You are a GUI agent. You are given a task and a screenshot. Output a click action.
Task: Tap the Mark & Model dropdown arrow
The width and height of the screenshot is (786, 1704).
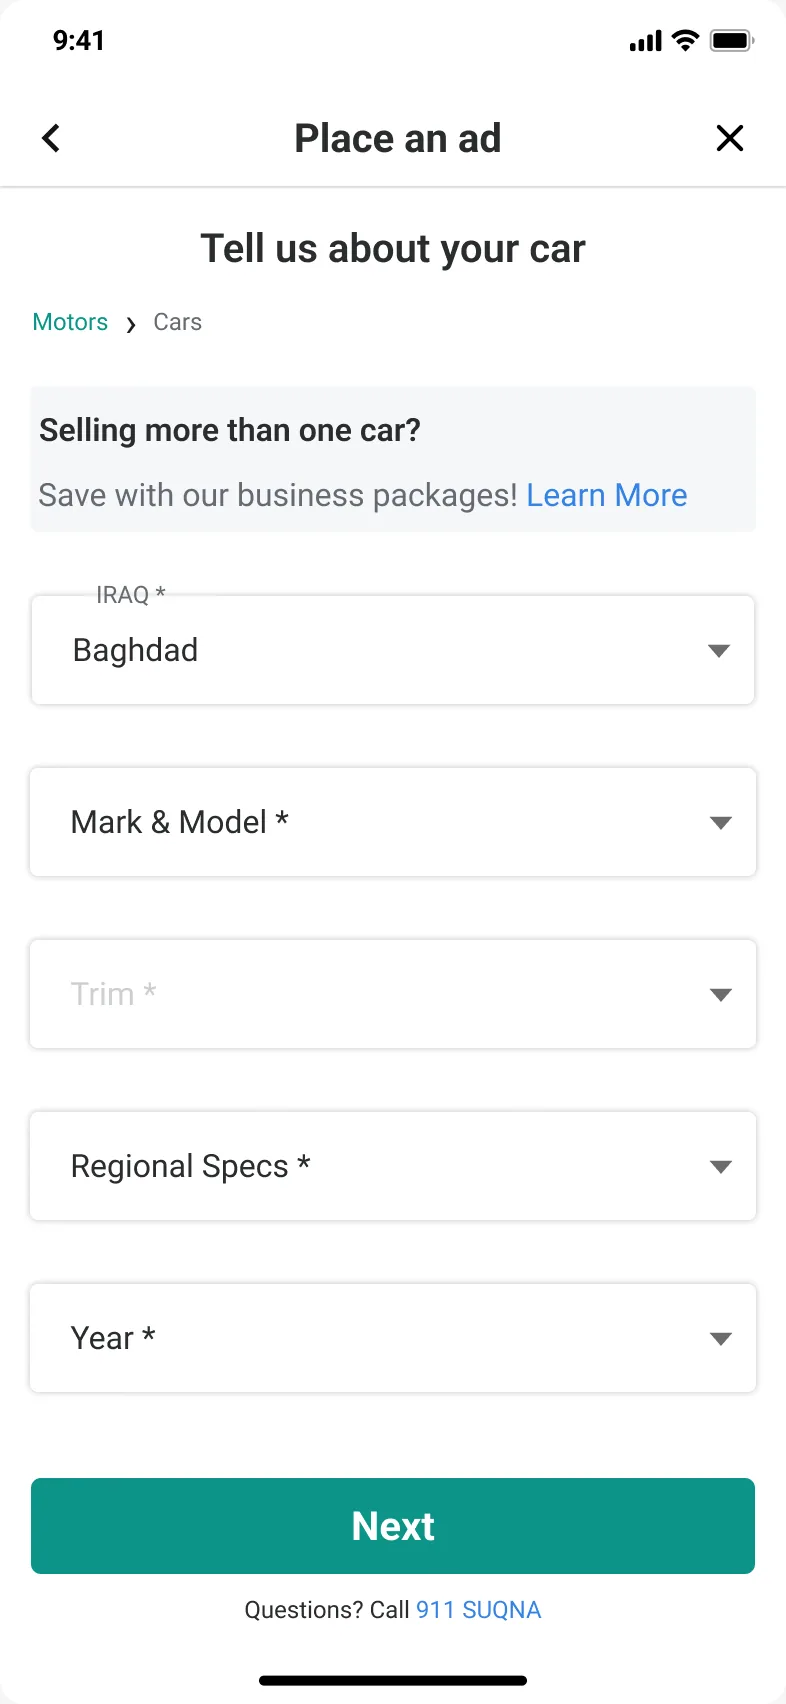click(720, 823)
